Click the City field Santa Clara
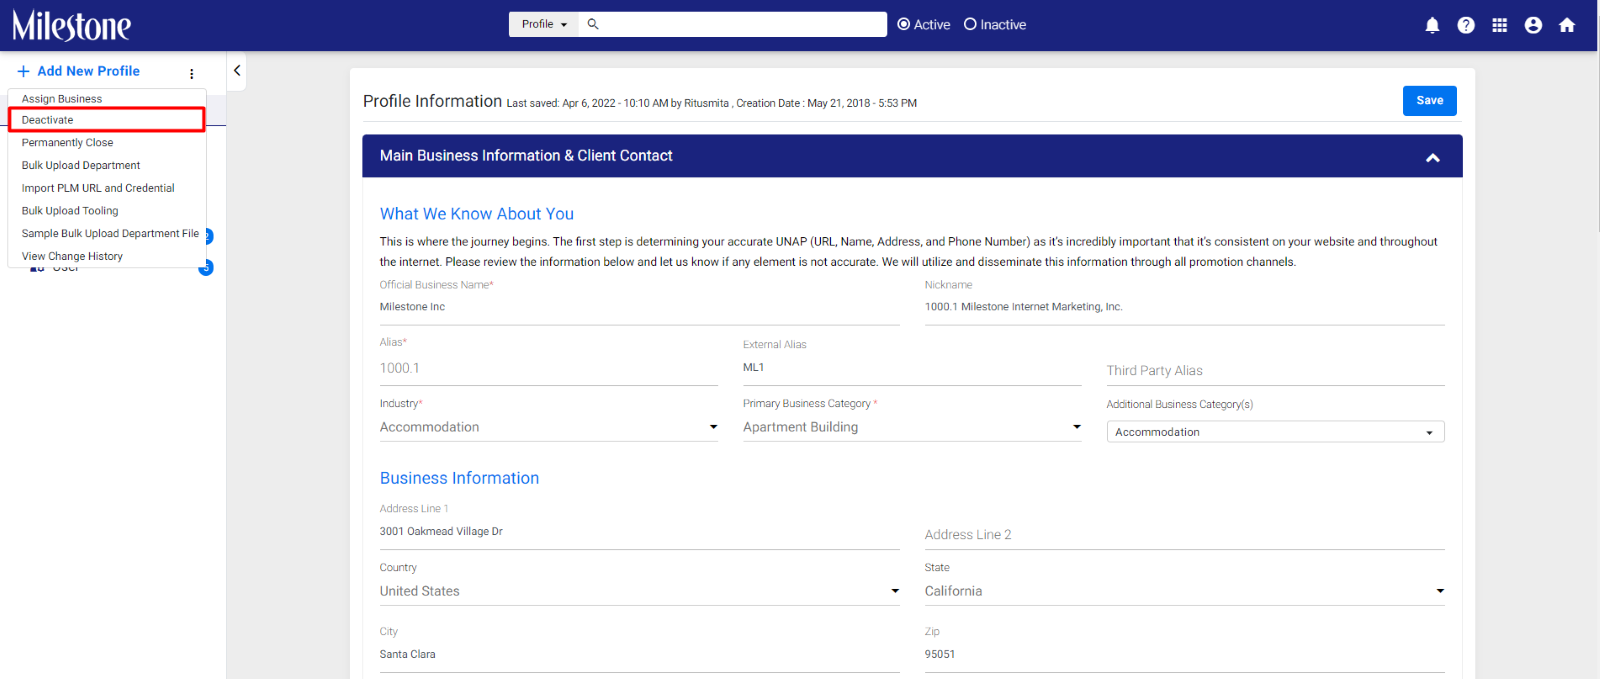The image size is (1600, 679). [x=640, y=655]
